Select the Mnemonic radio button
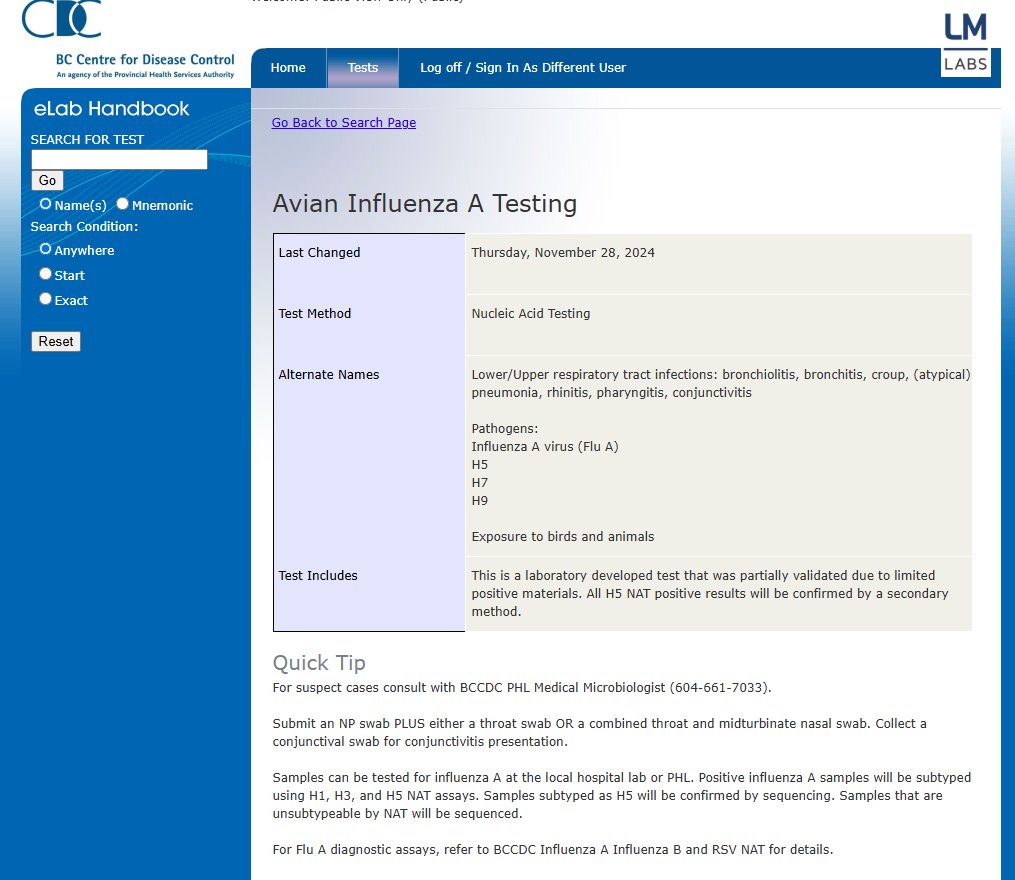Viewport: 1015px width, 880px height. (x=123, y=204)
